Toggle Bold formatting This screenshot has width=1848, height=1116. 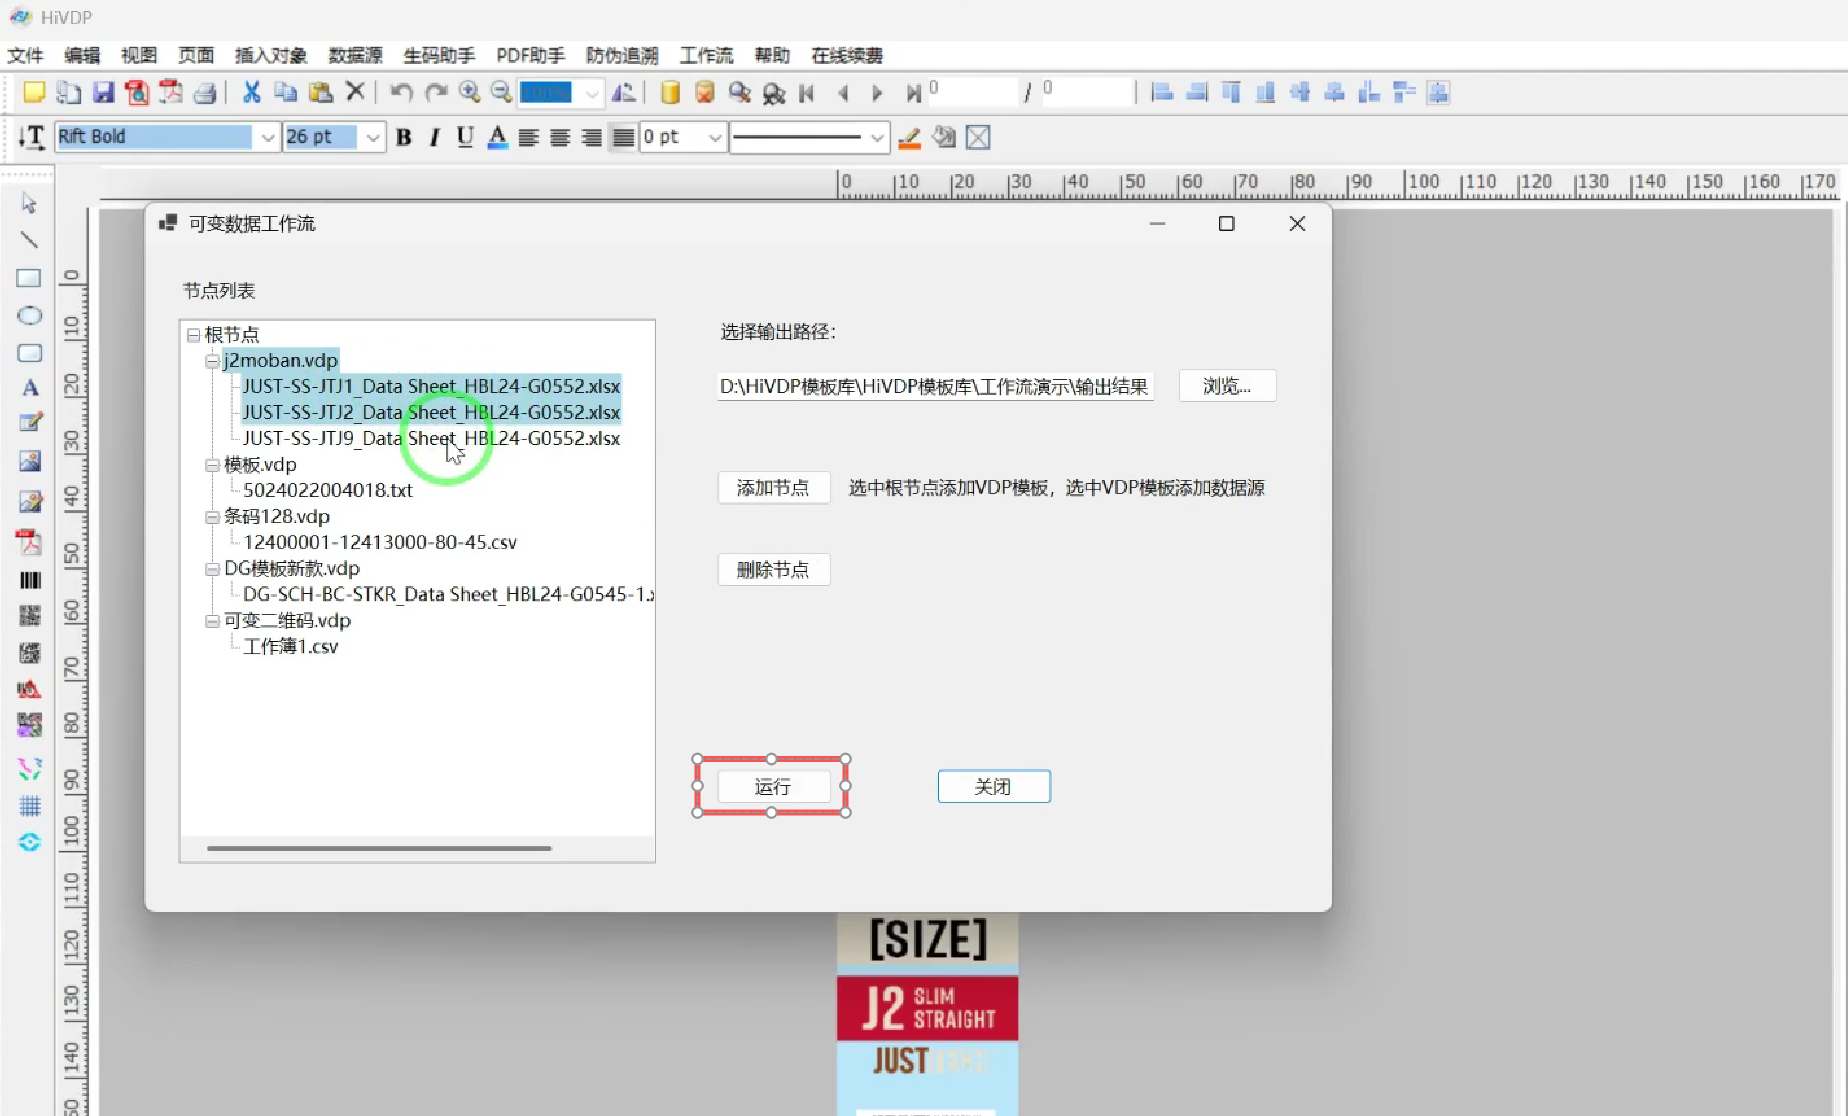tap(404, 137)
